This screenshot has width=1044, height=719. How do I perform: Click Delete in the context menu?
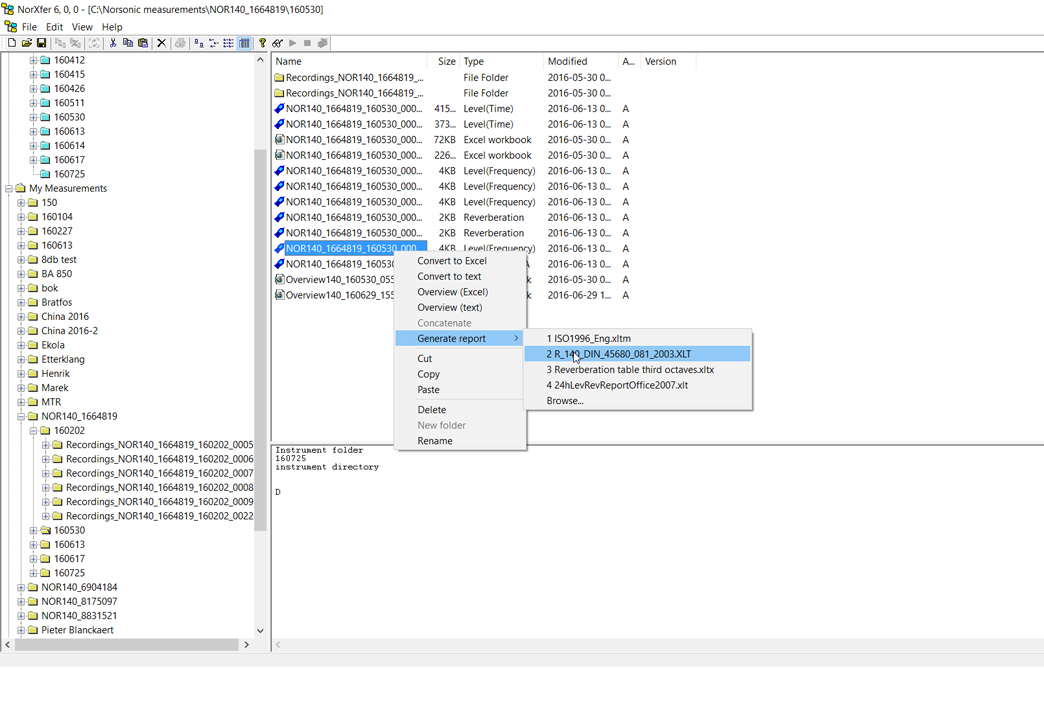pos(461,409)
